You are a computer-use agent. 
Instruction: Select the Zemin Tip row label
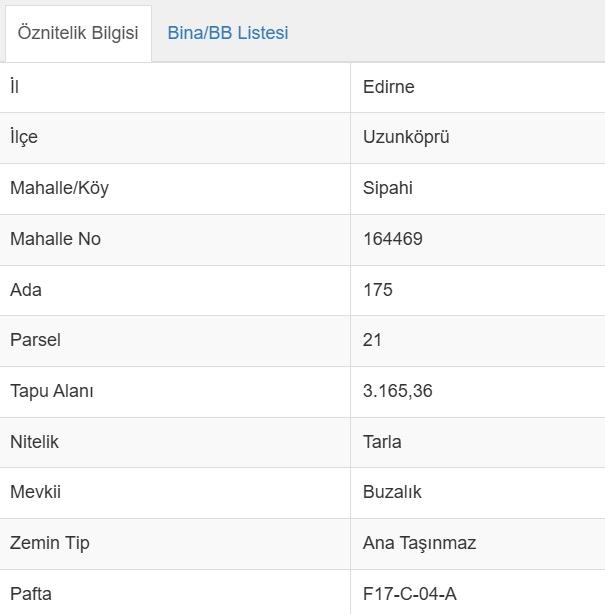point(49,543)
